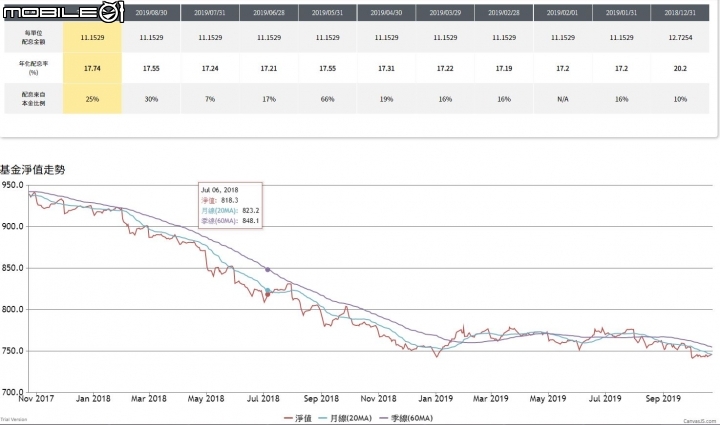Click the 17.31 yield cell
Viewport: 720px width, 425px height.
pos(386,68)
